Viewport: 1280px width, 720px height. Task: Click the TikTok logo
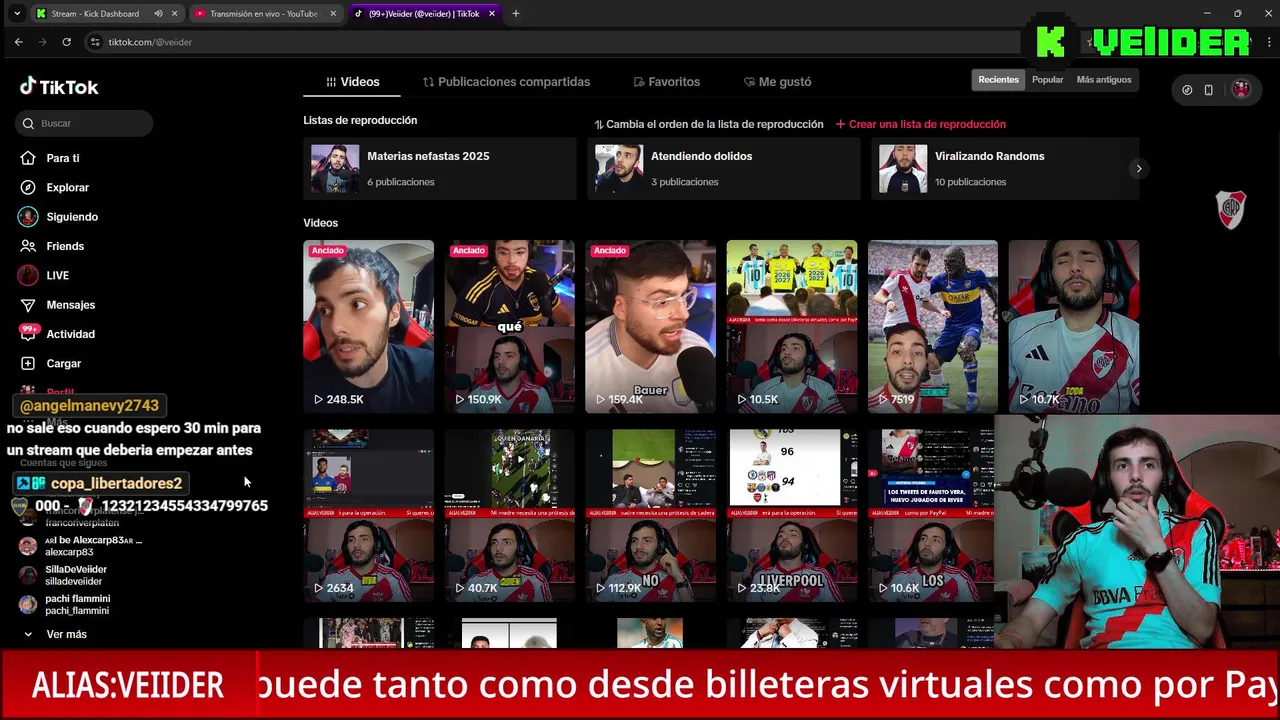coord(59,87)
